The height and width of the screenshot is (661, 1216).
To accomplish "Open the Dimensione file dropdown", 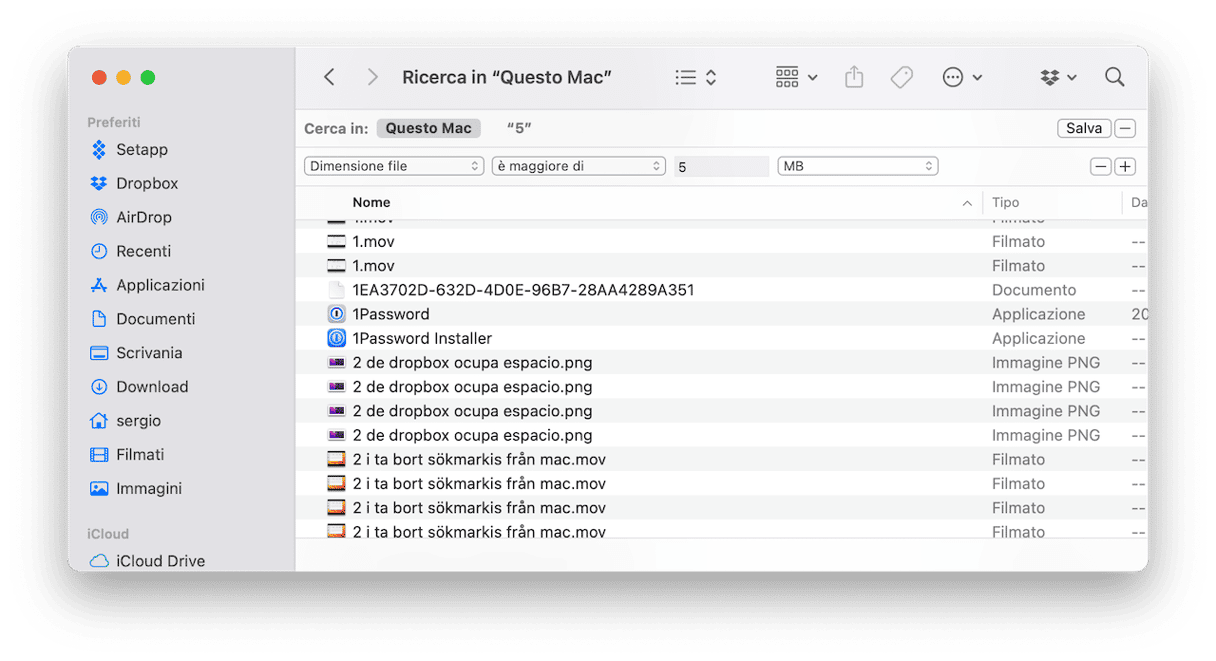I will pos(394,166).
